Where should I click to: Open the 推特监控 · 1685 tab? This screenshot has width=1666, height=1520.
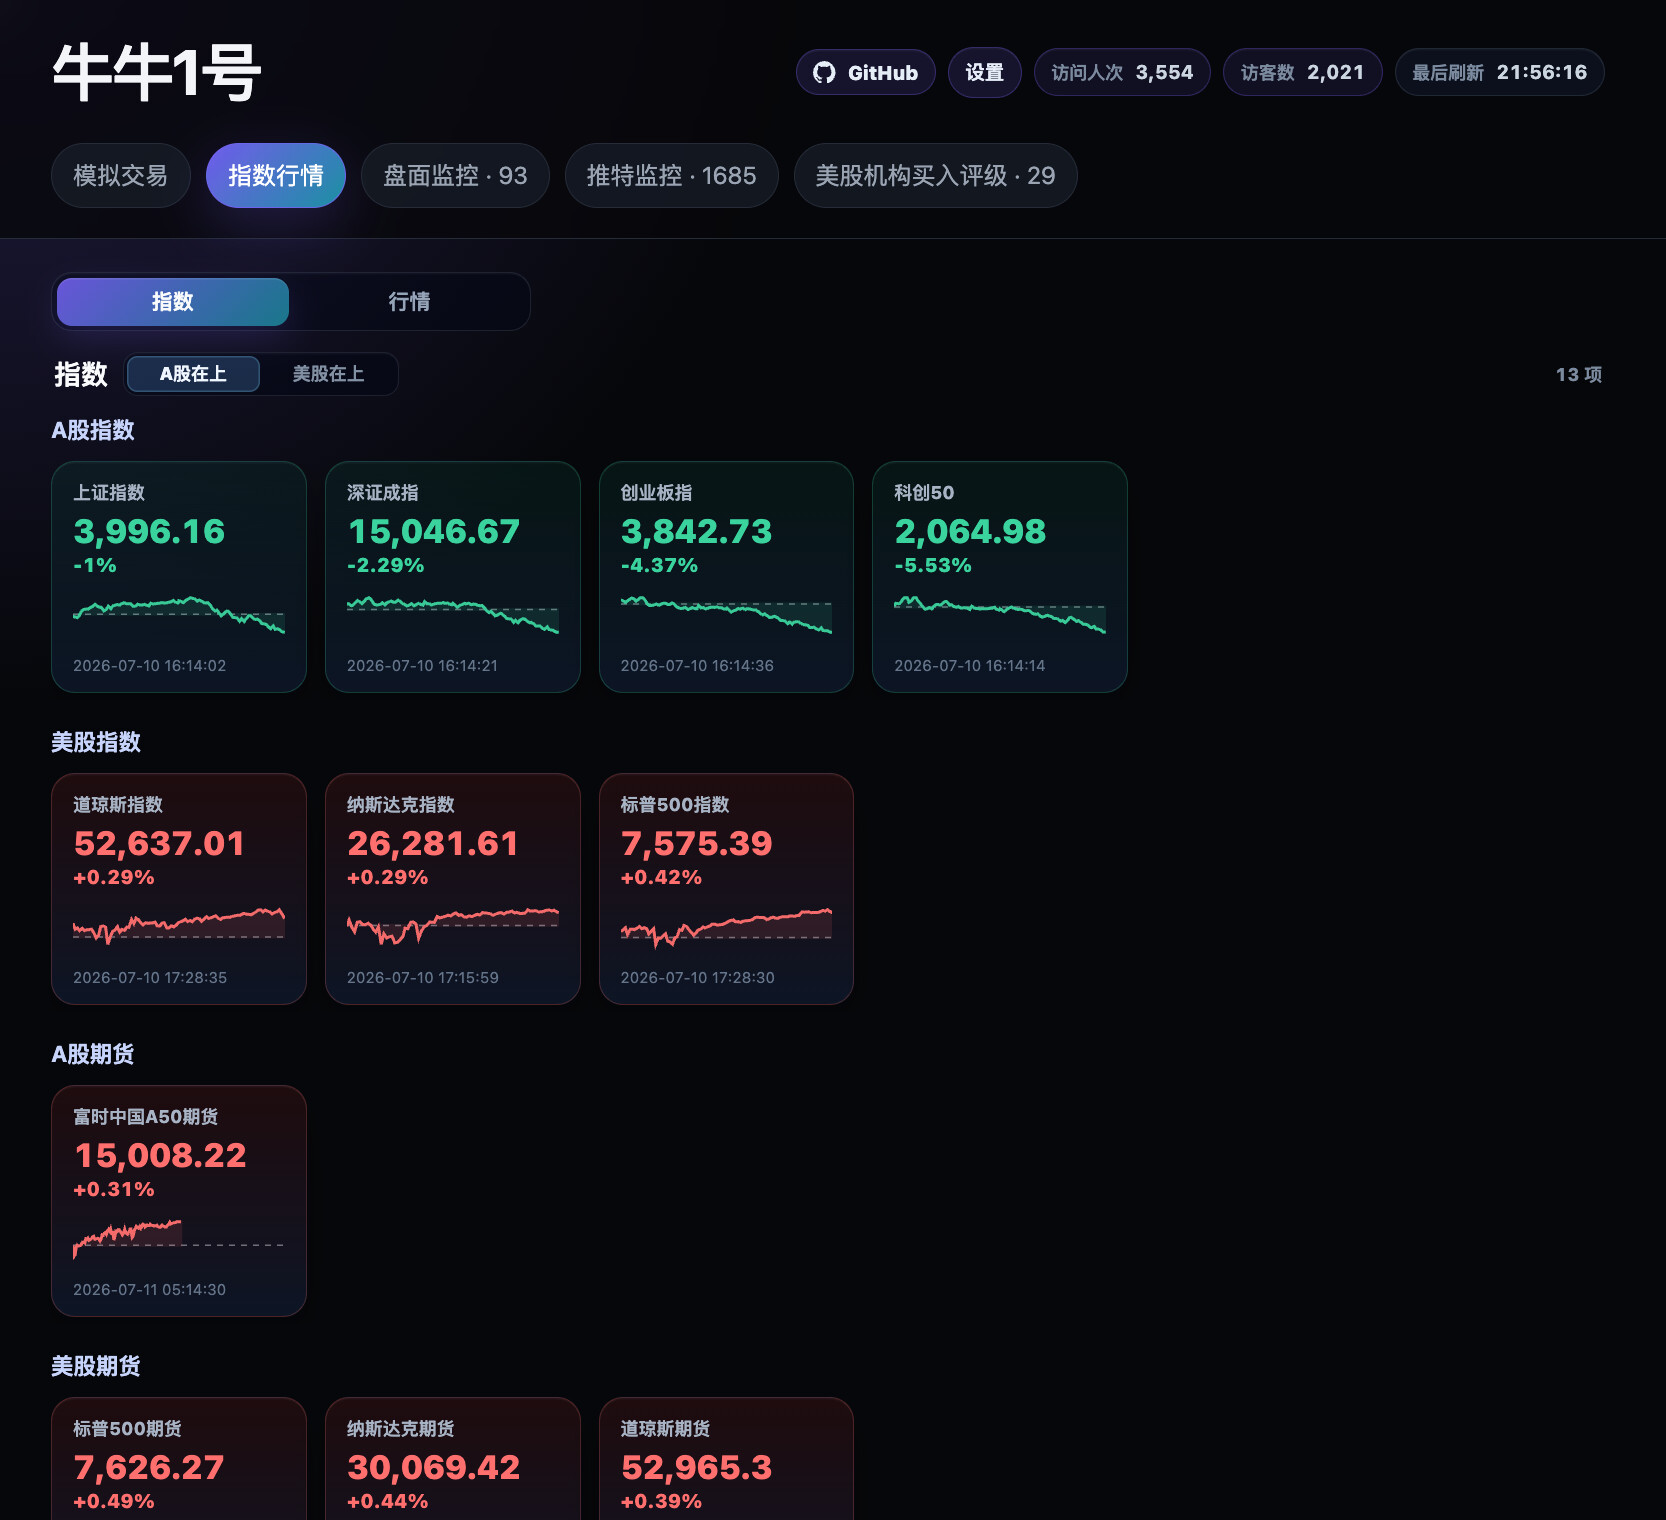(x=671, y=176)
